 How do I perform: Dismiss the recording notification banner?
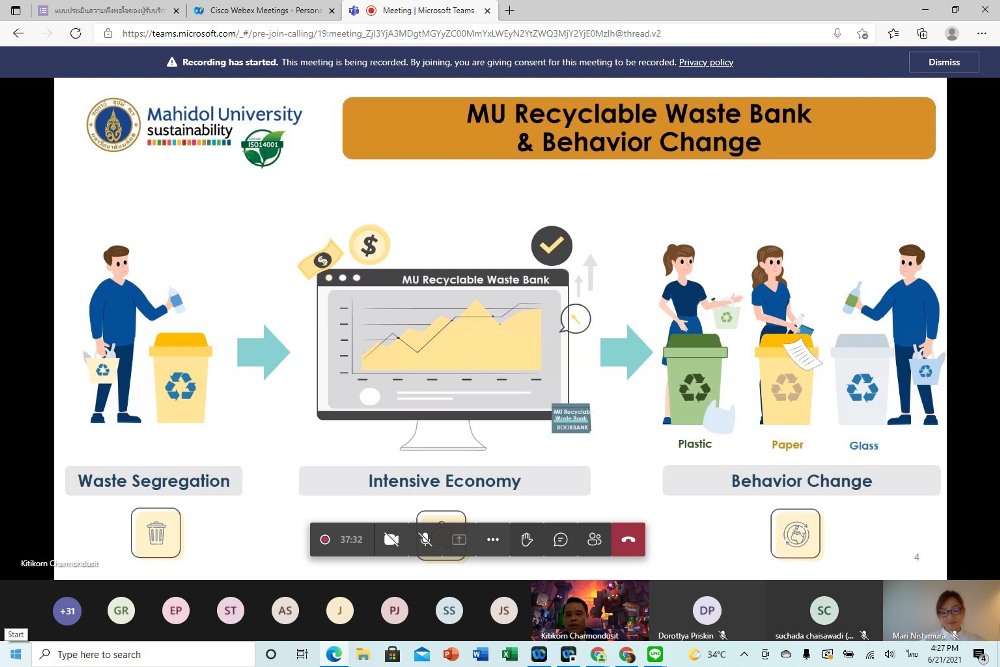pyautogui.click(x=943, y=62)
